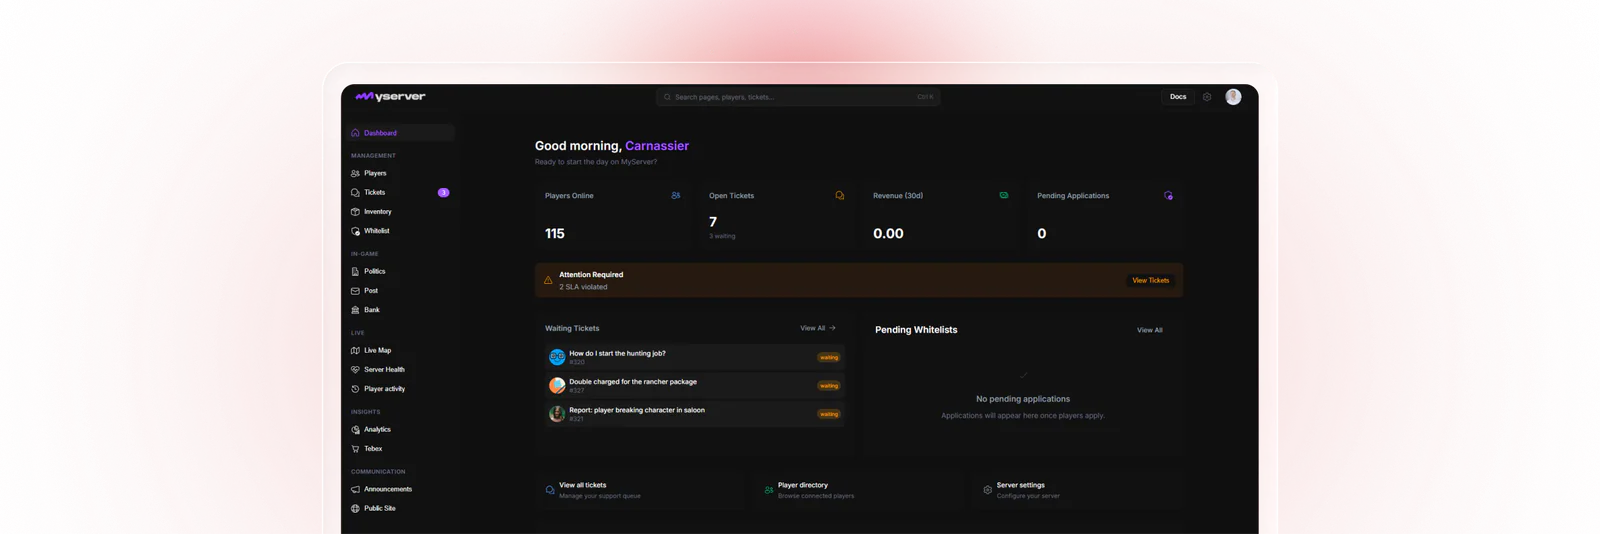The height and width of the screenshot is (534, 1600).
Task: Click the '2 SLA violated' text
Action: [x=583, y=287]
